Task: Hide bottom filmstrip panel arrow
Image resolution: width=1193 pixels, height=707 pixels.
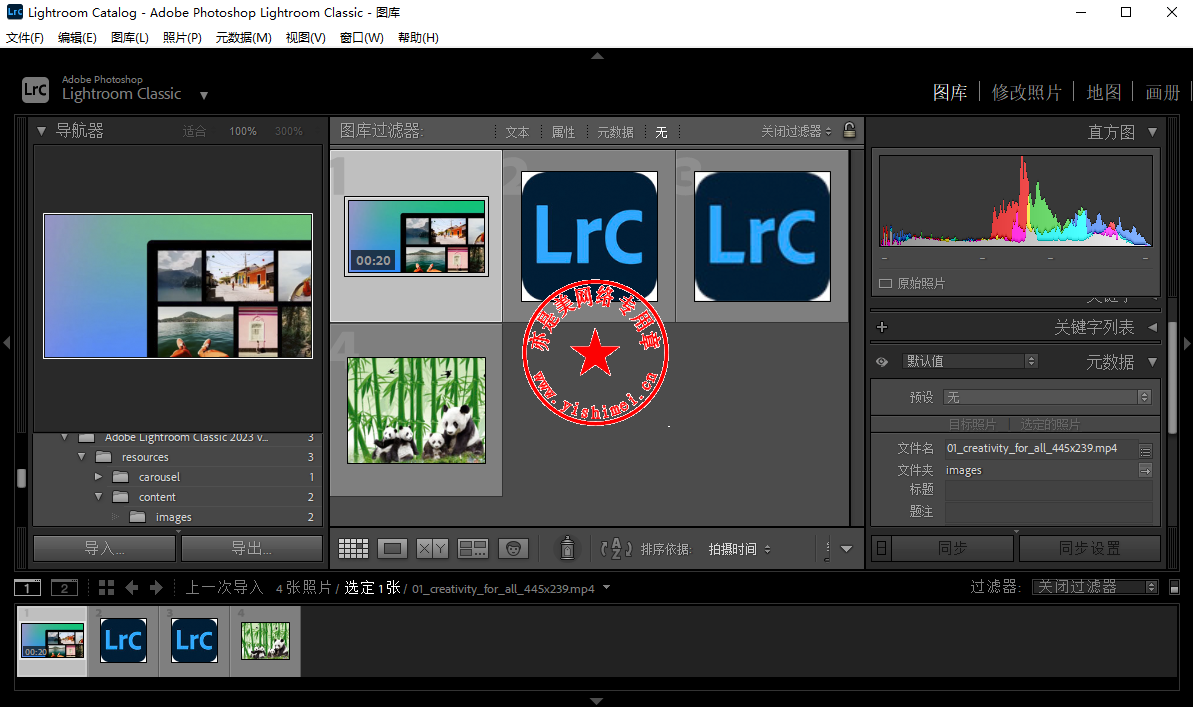Action: (597, 701)
